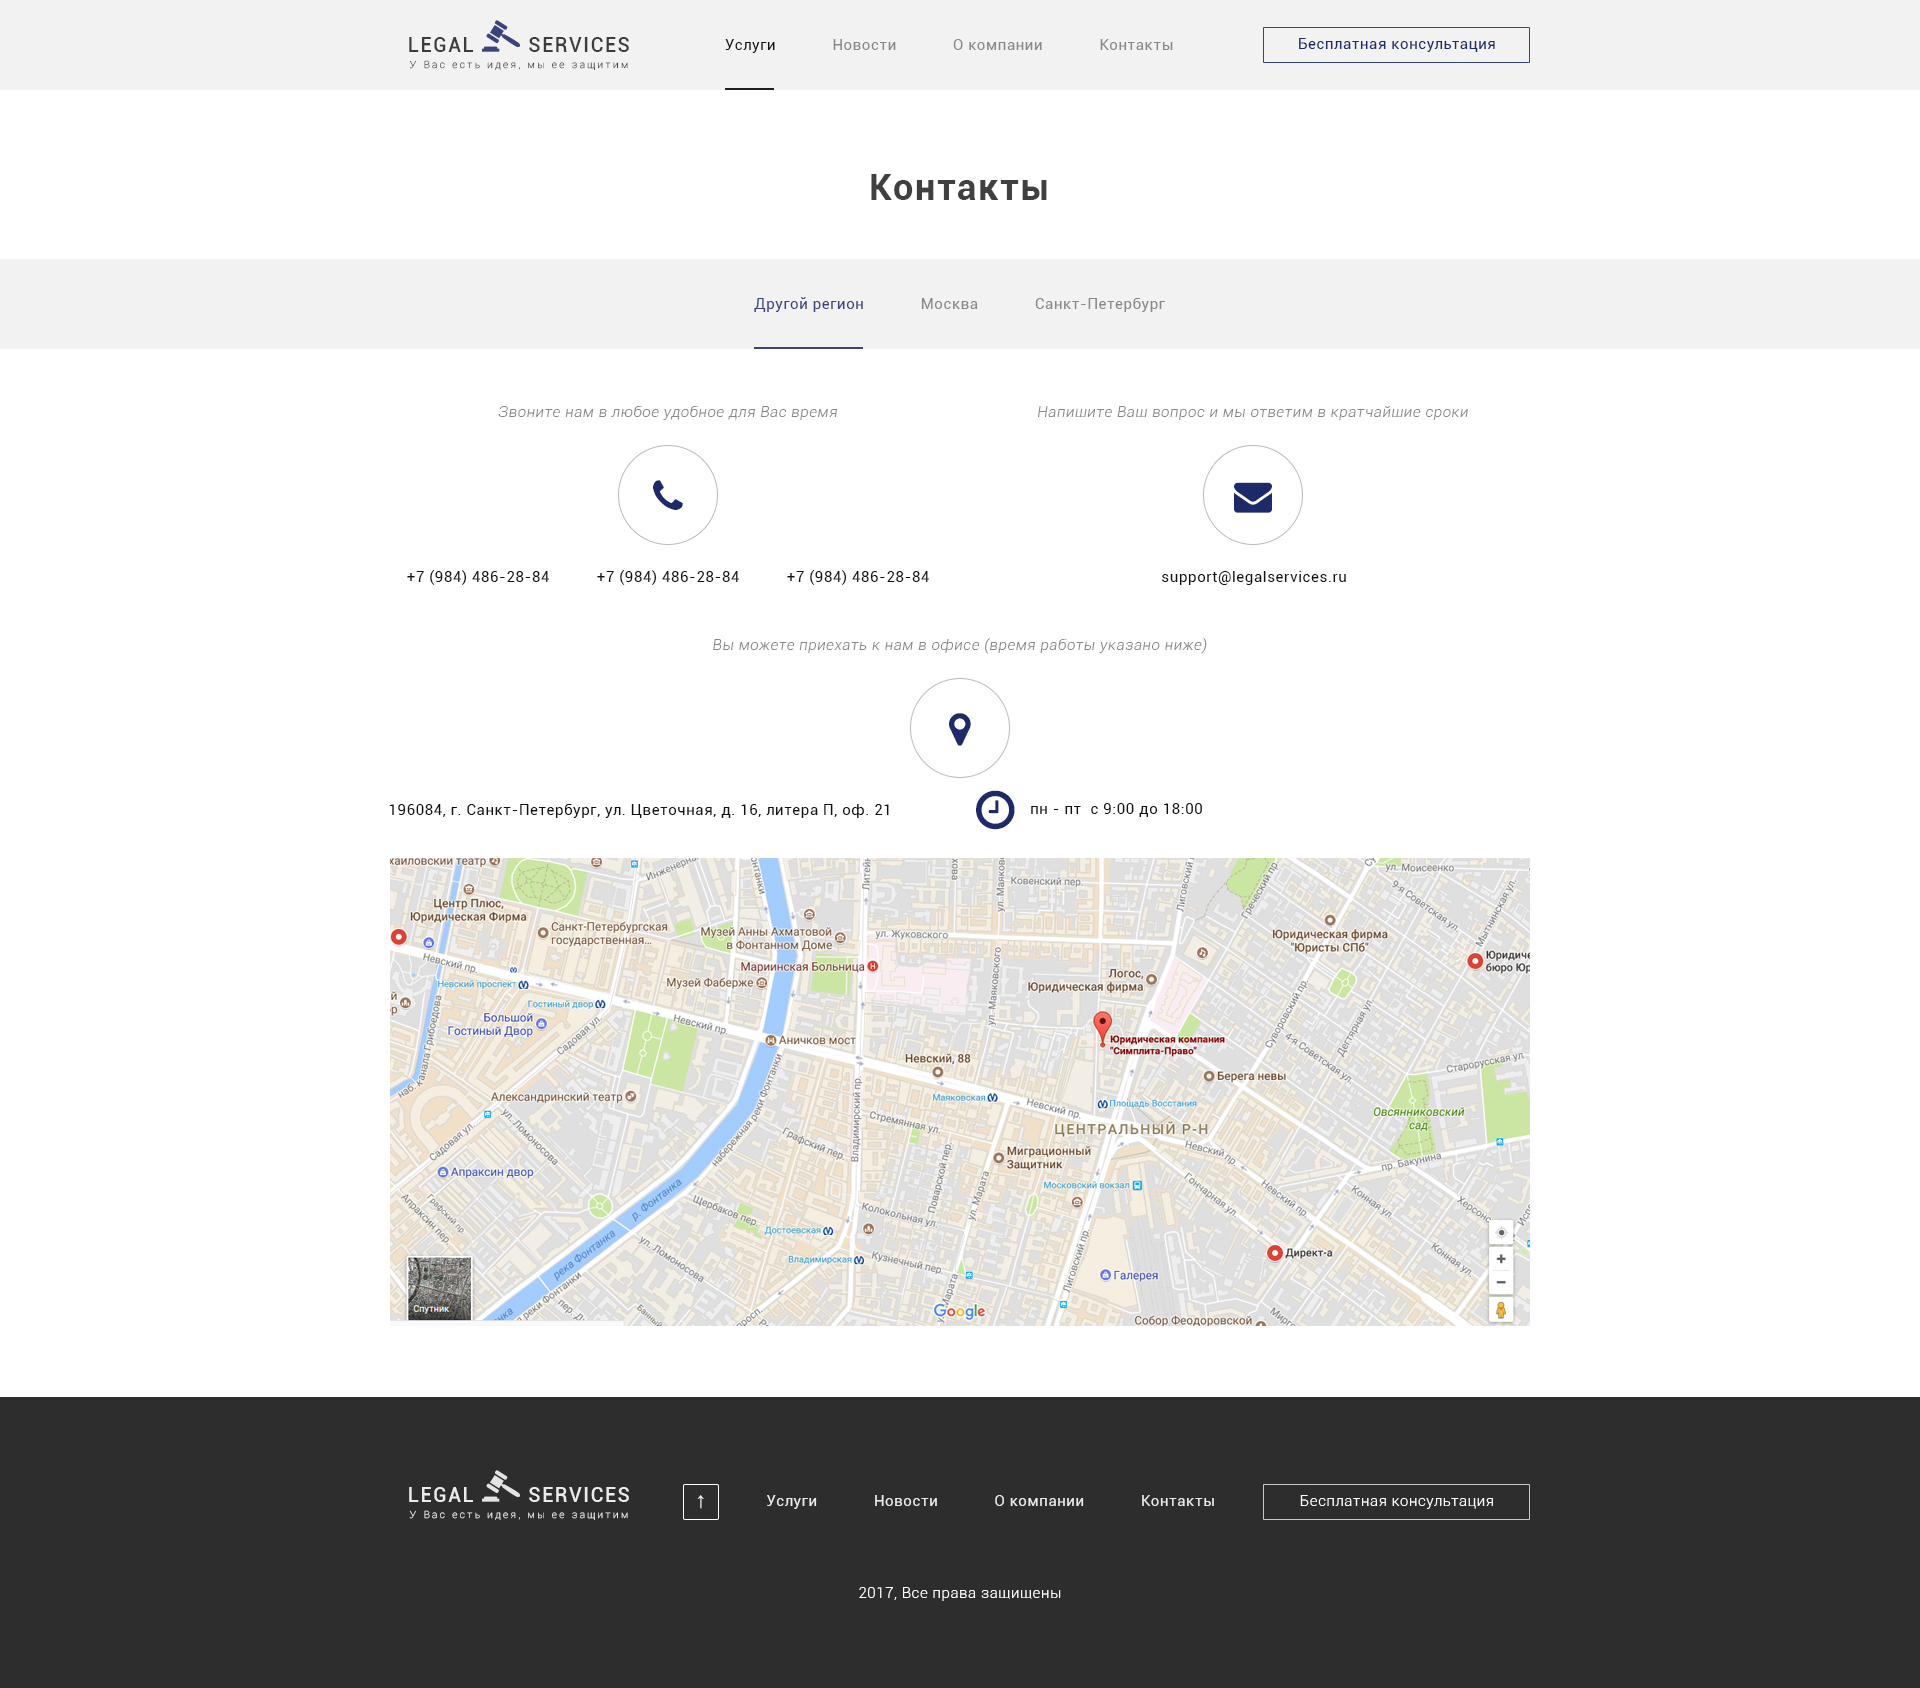This screenshot has width=1920, height=1688.
Task: Click the Директ-а red map marker
Action: coord(1275,1253)
